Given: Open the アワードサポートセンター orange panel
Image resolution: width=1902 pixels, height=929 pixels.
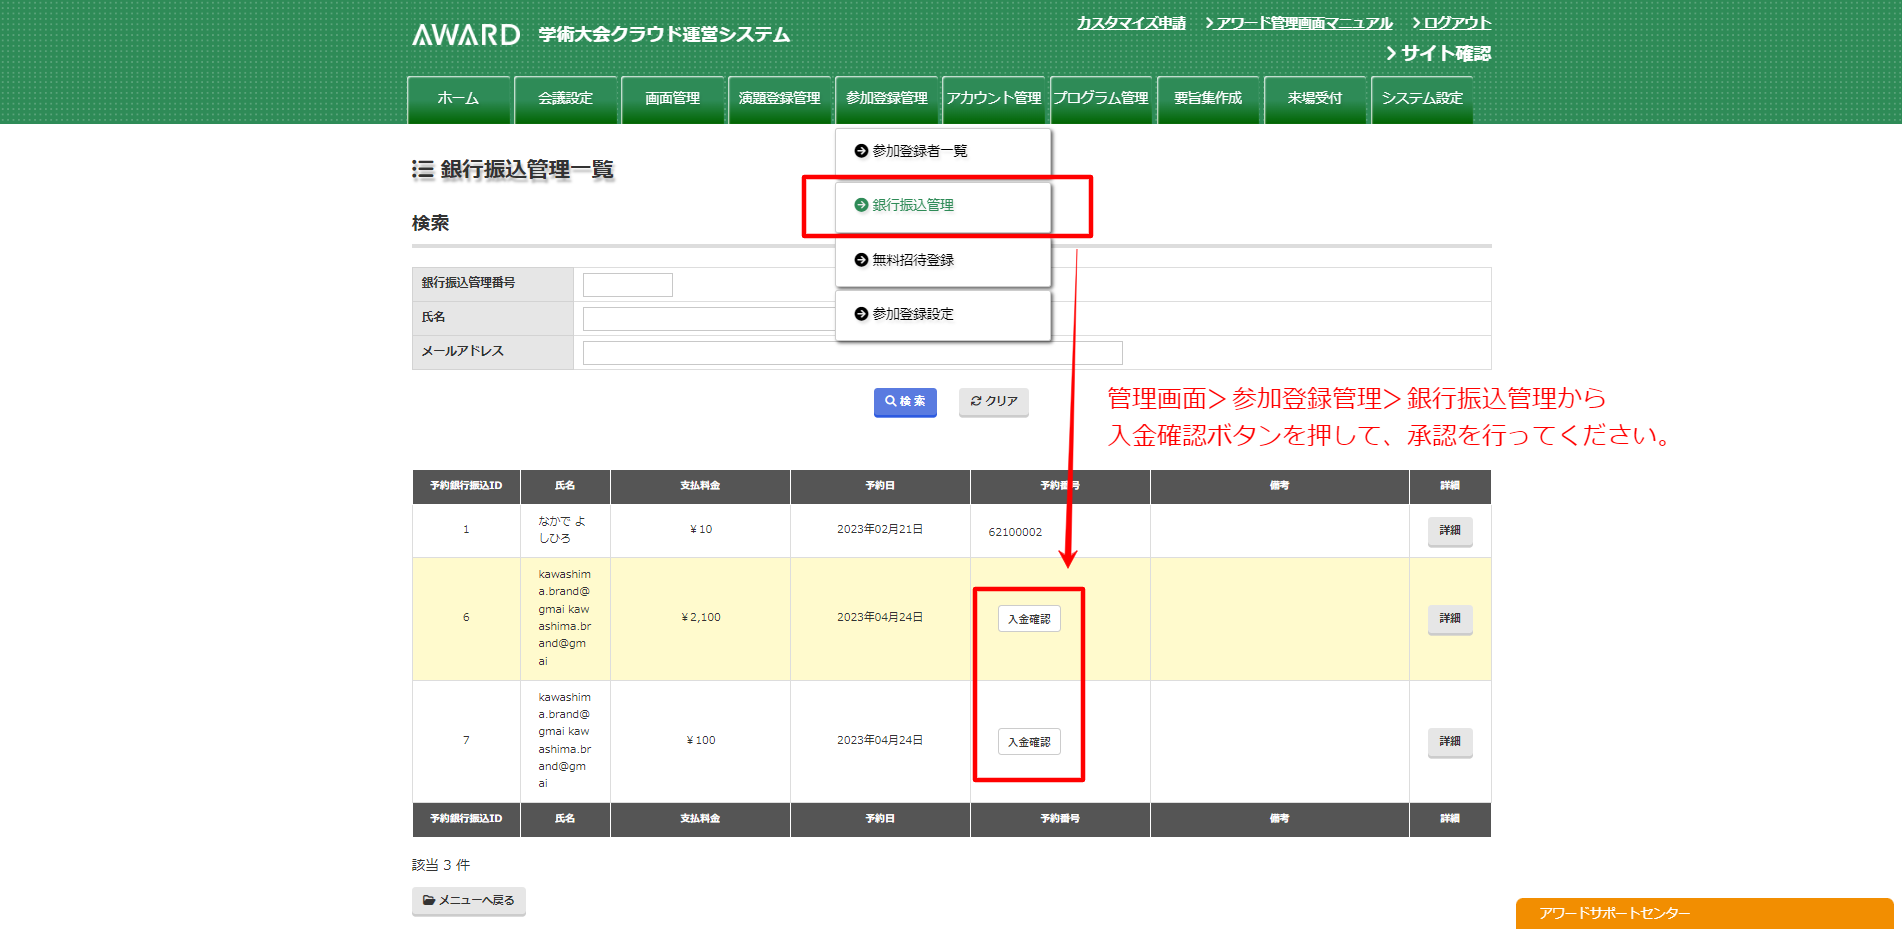Looking at the screenshot, I should (1704, 913).
